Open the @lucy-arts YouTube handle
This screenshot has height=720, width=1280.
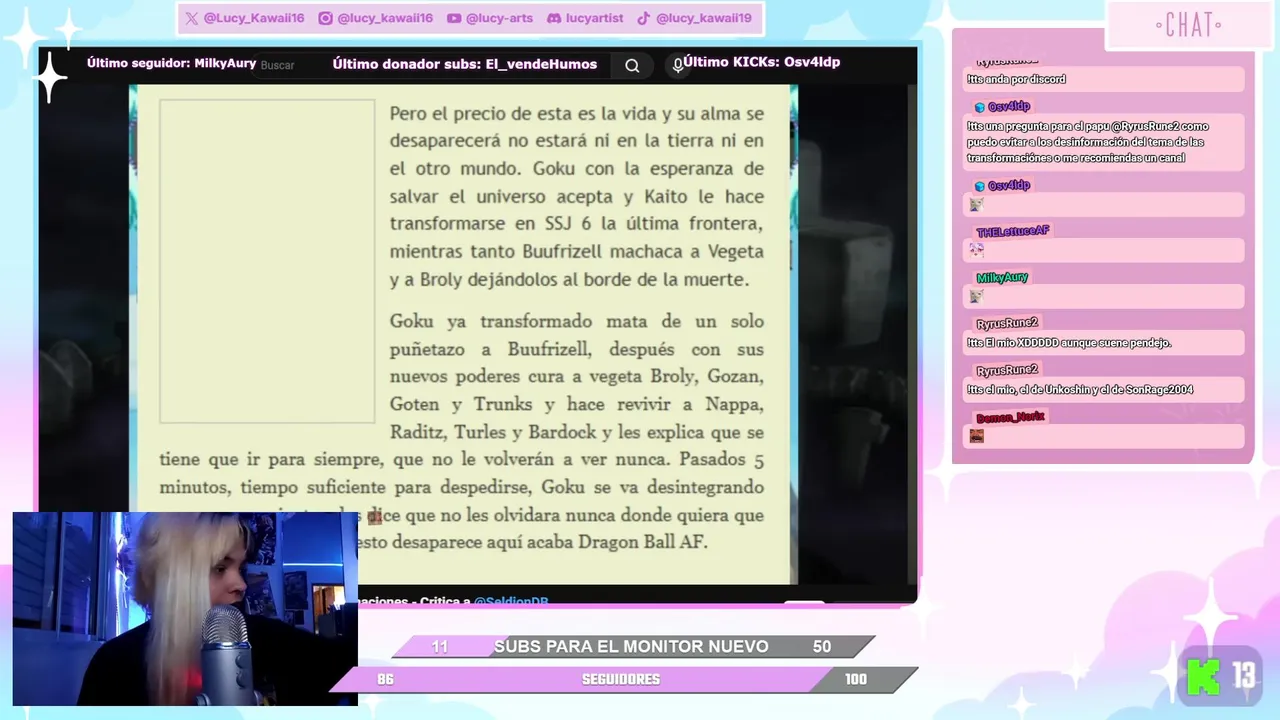pos(499,18)
